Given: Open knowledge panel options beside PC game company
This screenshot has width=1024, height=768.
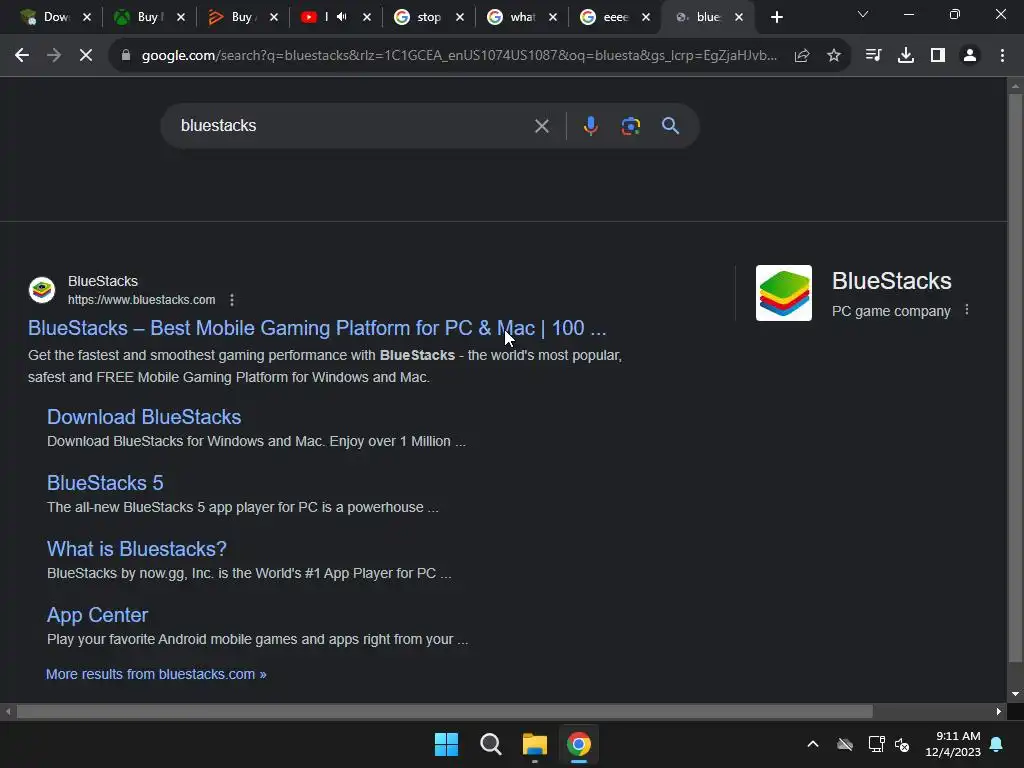Looking at the screenshot, I should click(x=967, y=310).
